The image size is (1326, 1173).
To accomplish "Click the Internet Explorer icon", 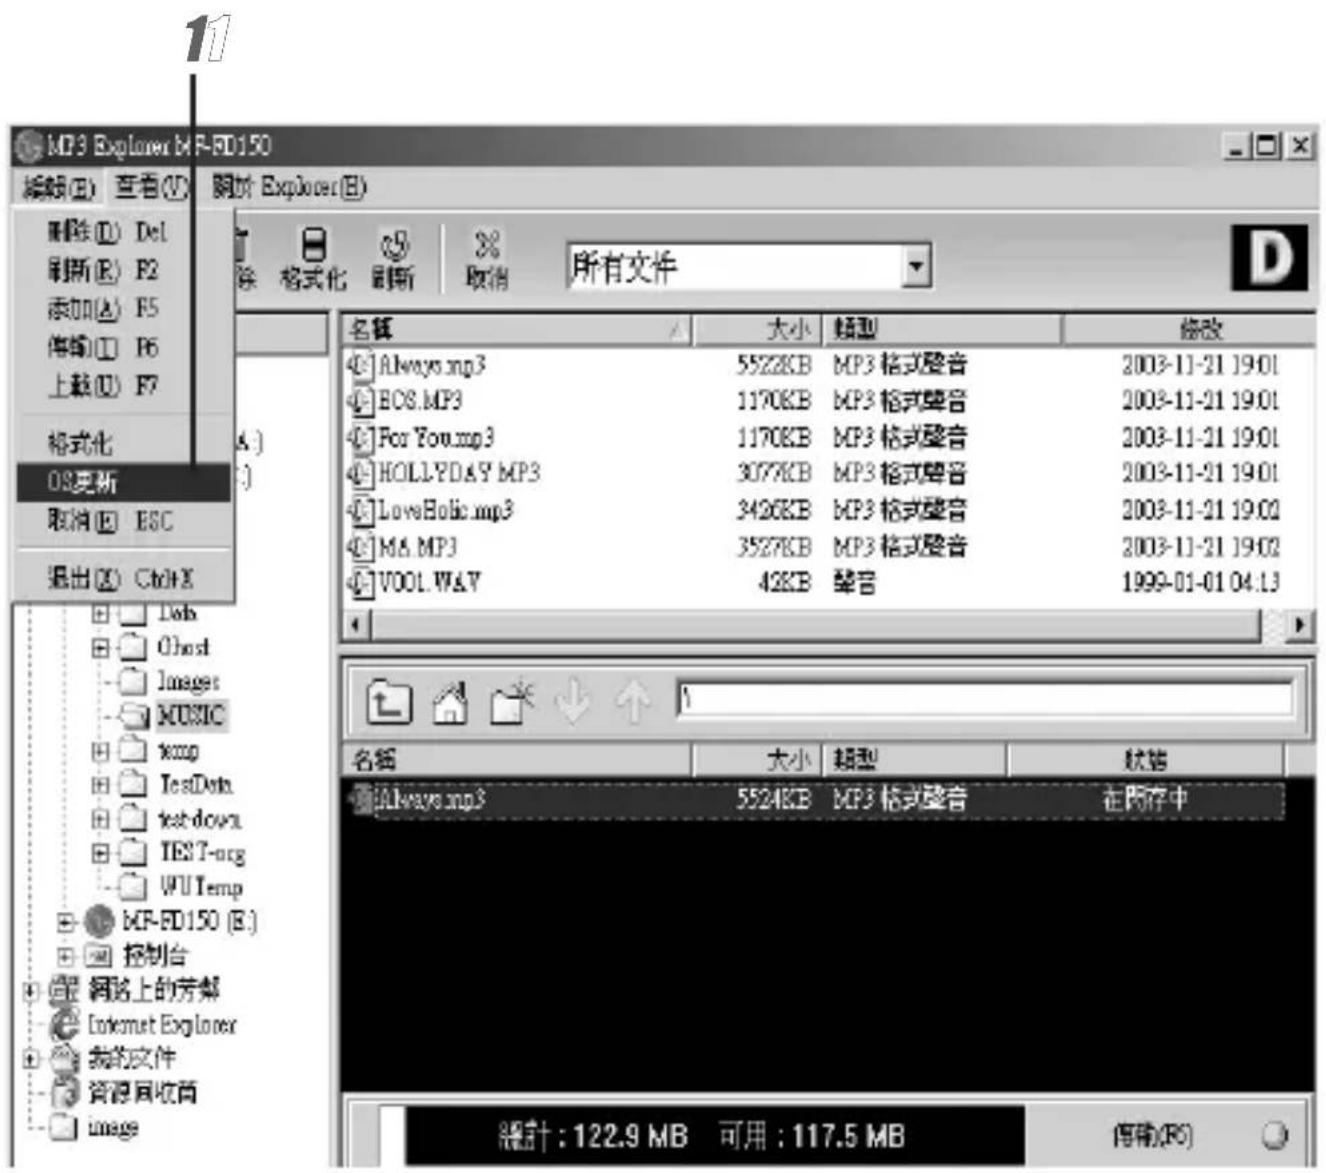I will coord(65,1024).
